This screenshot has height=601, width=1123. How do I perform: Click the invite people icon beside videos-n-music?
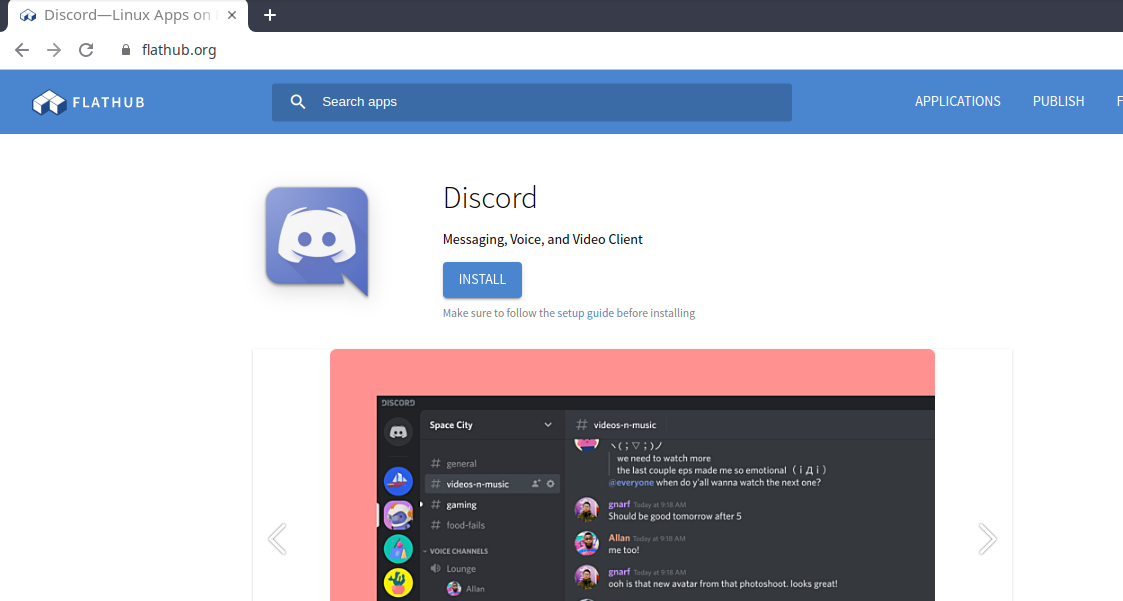coord(536,484)
